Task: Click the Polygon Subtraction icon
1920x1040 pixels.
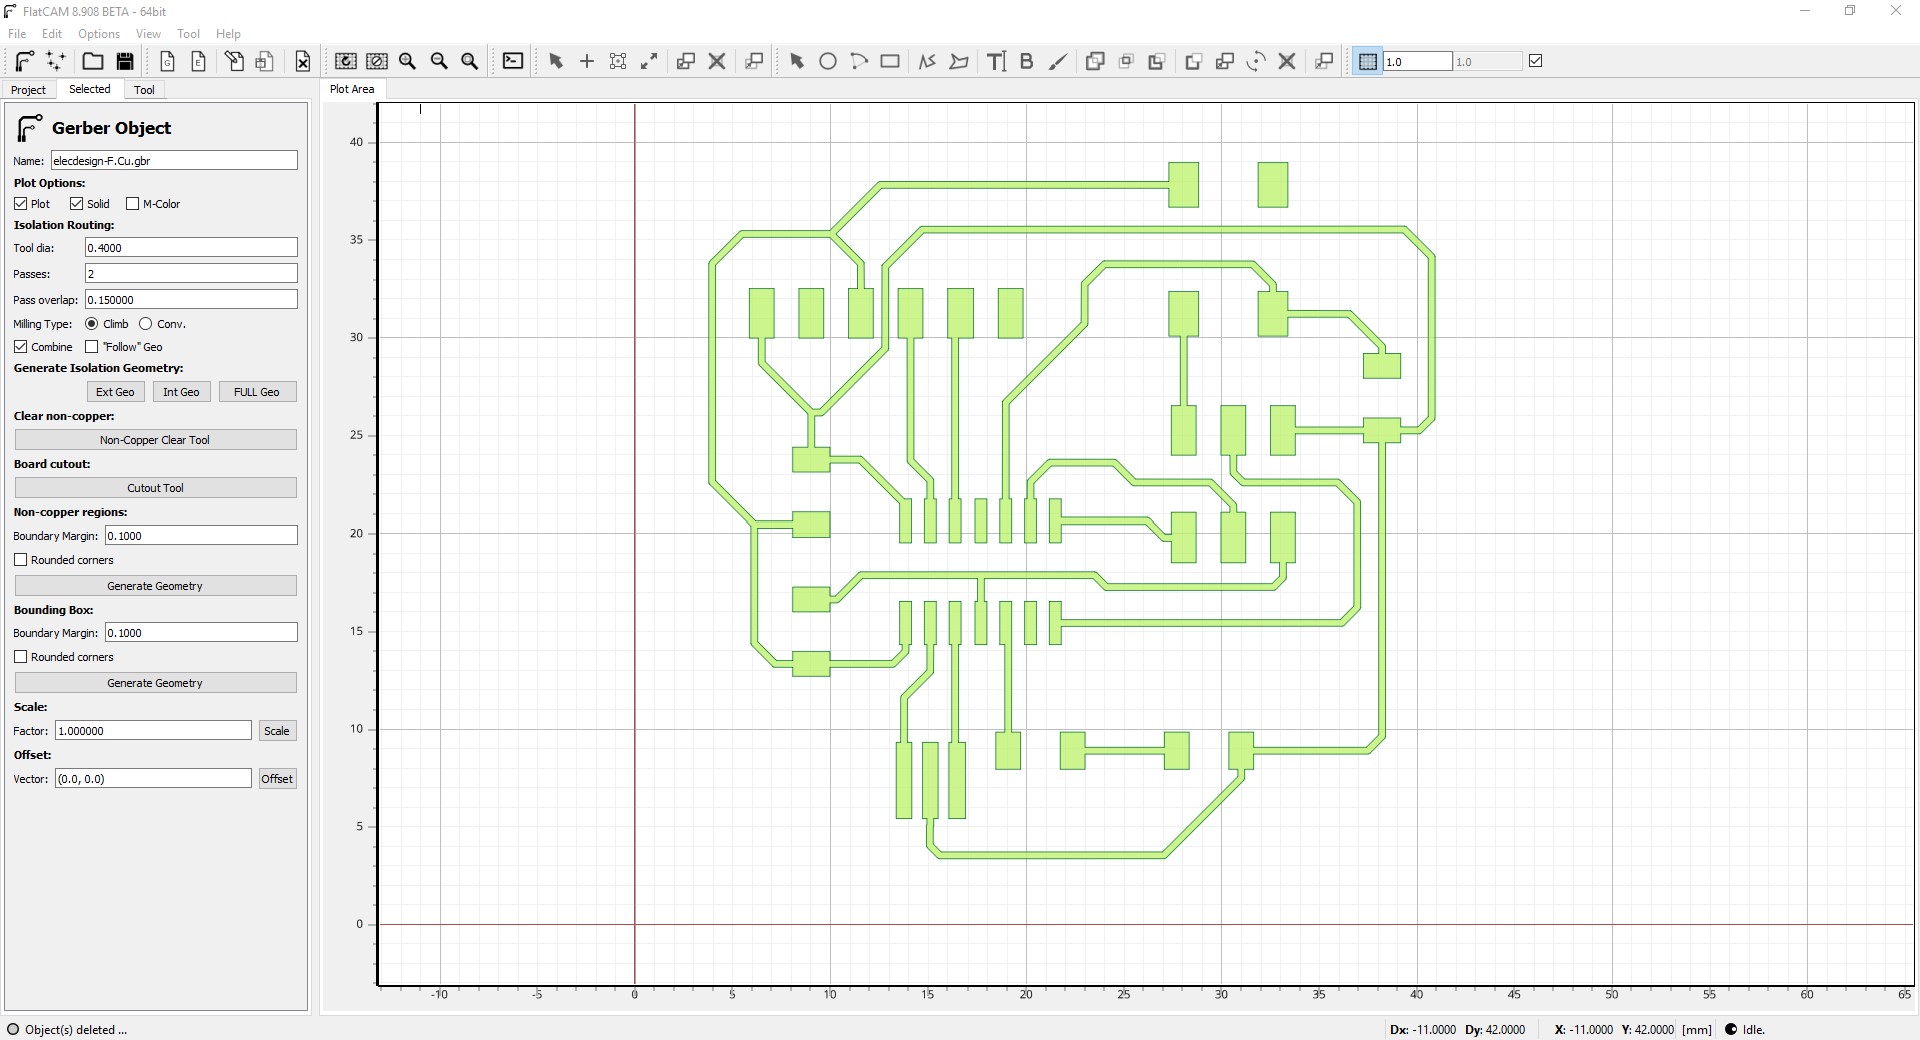Action: click(x=1157, y=61)
